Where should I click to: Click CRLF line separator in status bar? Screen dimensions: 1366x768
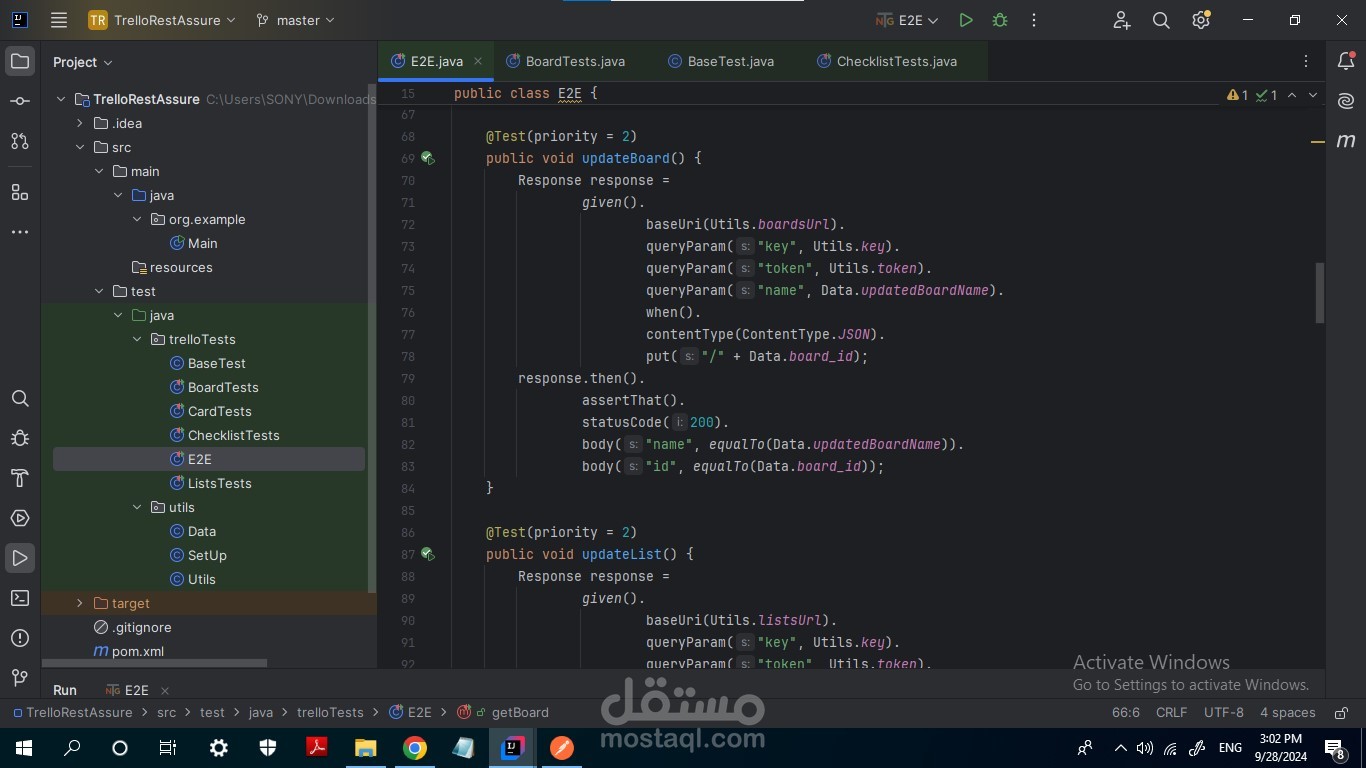1171,713
